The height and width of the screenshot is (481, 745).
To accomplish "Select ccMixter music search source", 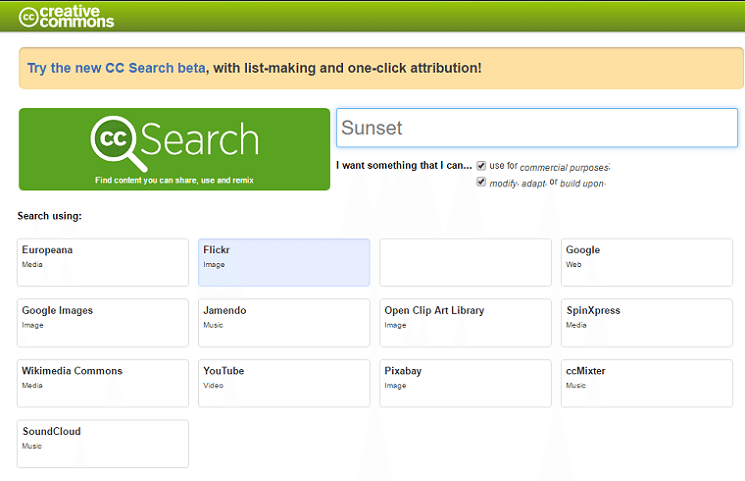I will [x=647, y=383].
